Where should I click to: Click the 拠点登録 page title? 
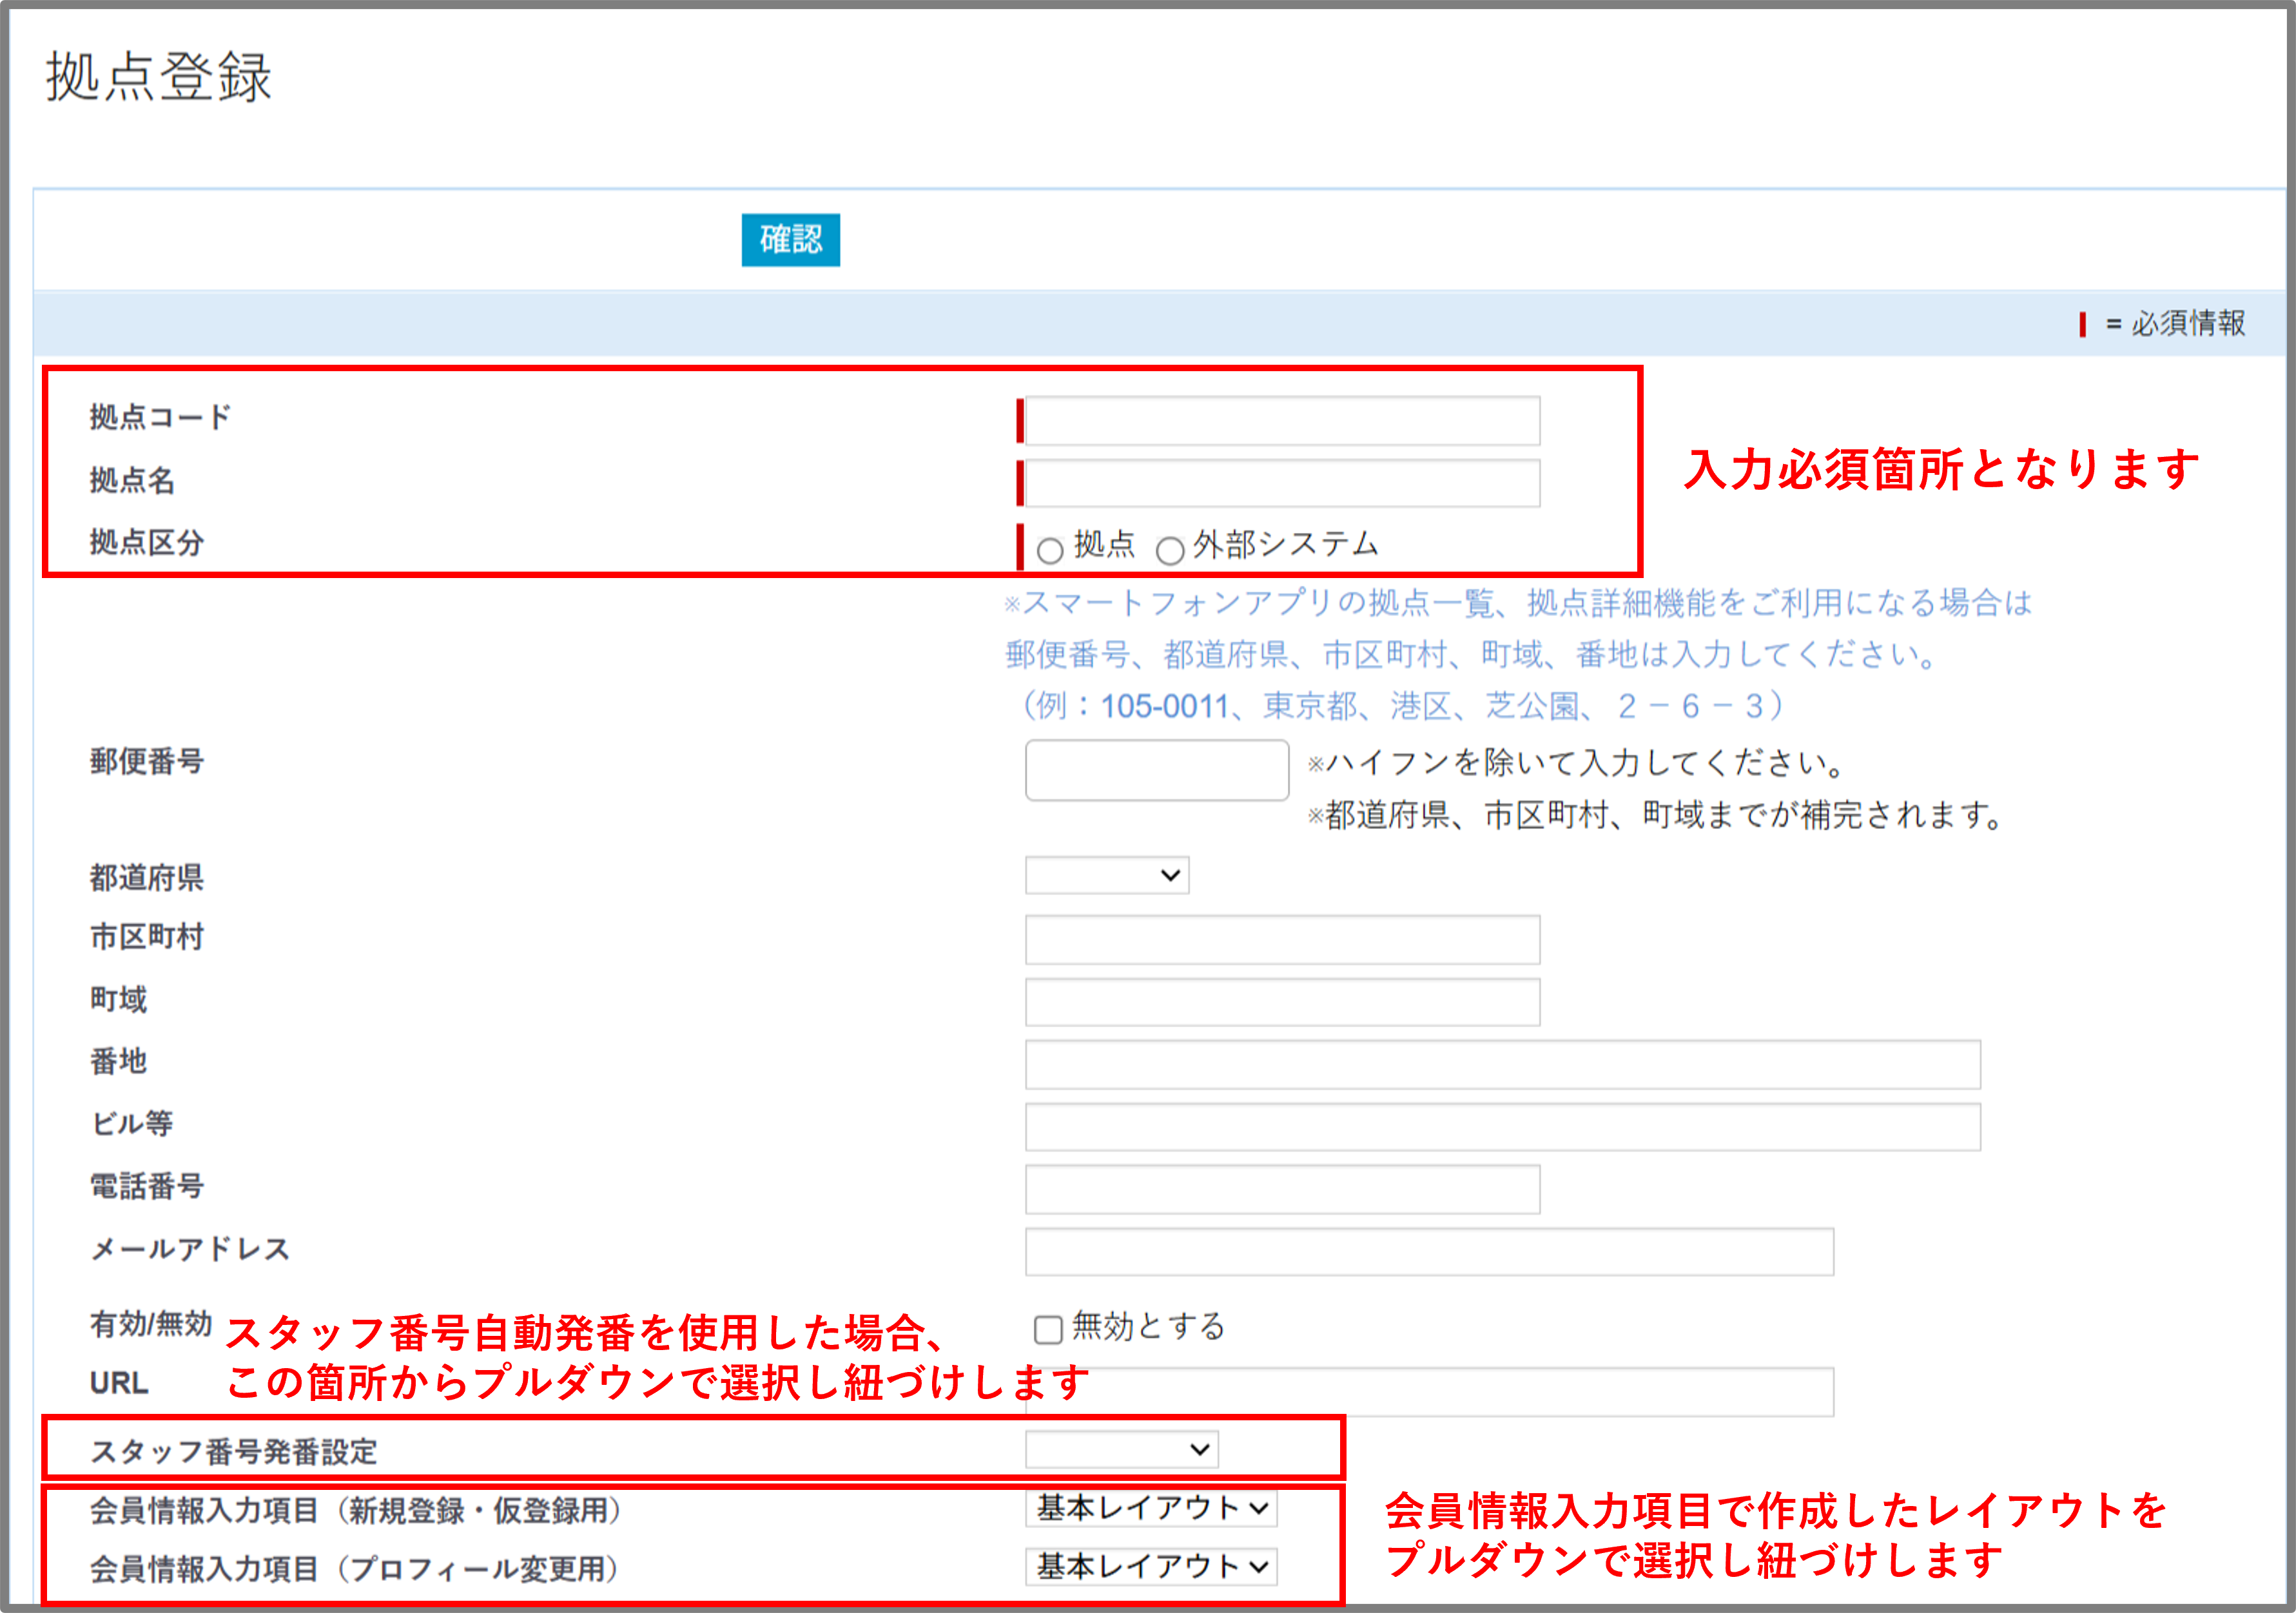[x=159, y=77]
